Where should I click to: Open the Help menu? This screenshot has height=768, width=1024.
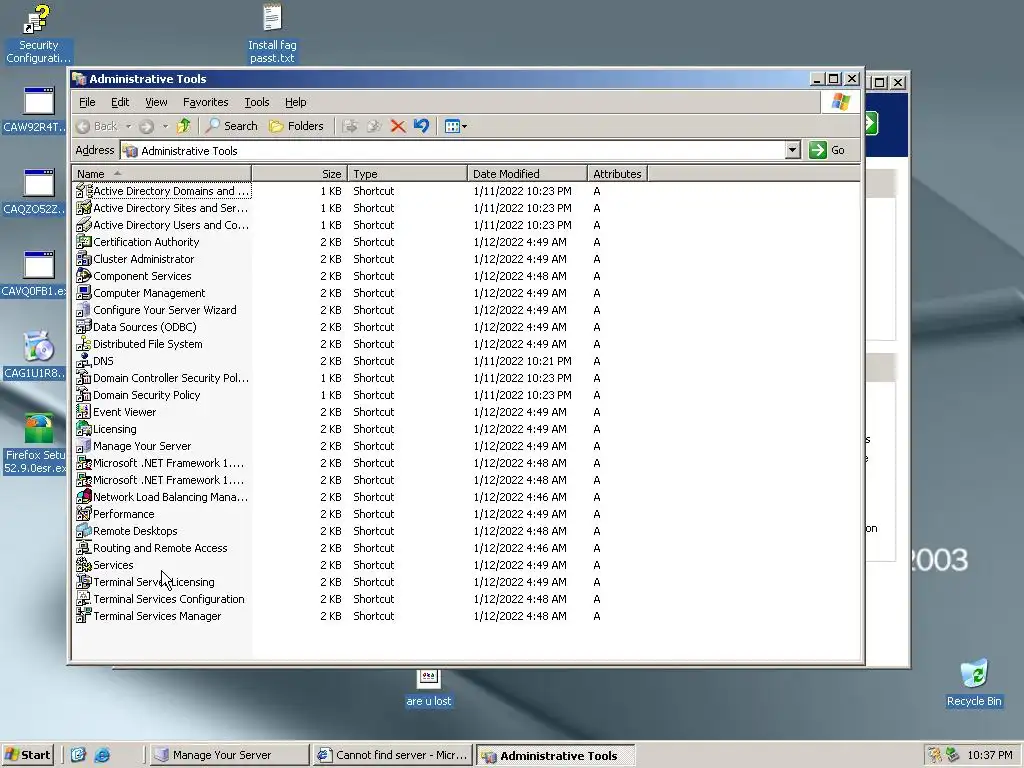click(x=295, y=102)
